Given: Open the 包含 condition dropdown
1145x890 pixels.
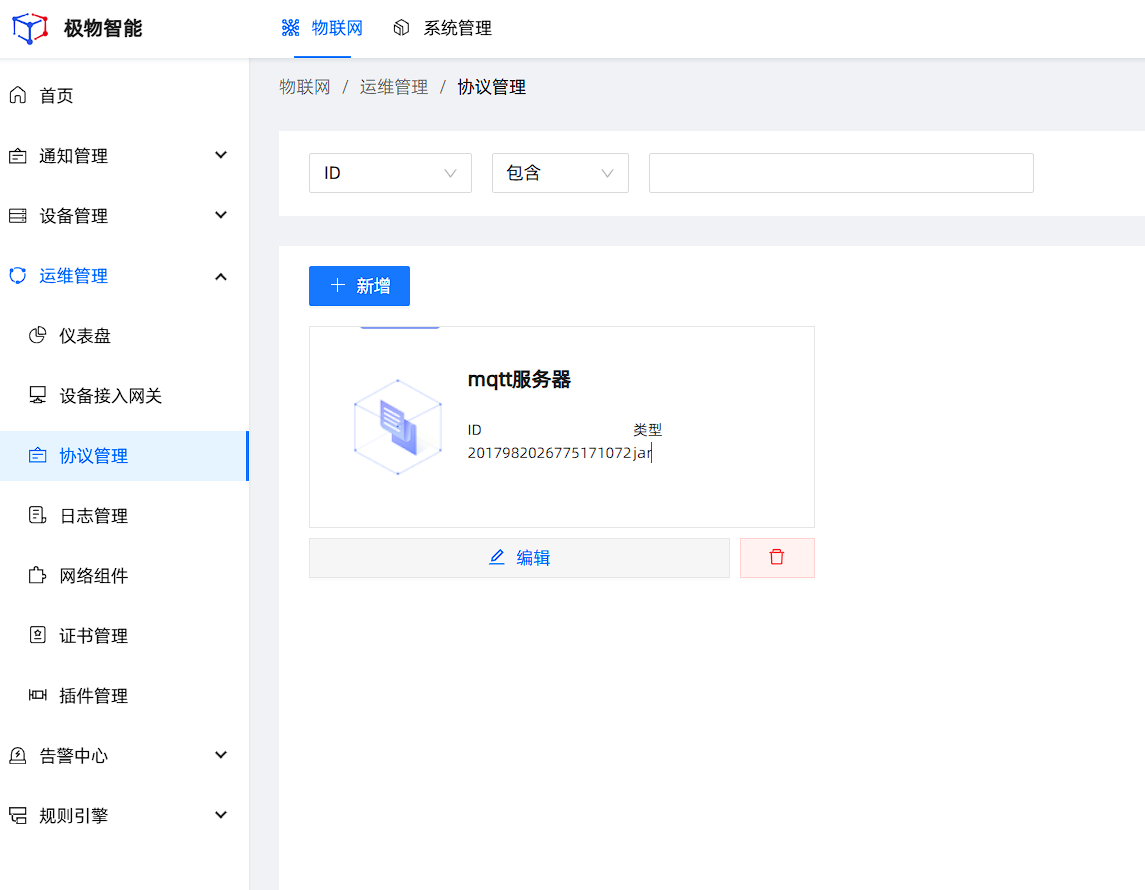Looking at the screenshot, I should (x=560, y=173).
